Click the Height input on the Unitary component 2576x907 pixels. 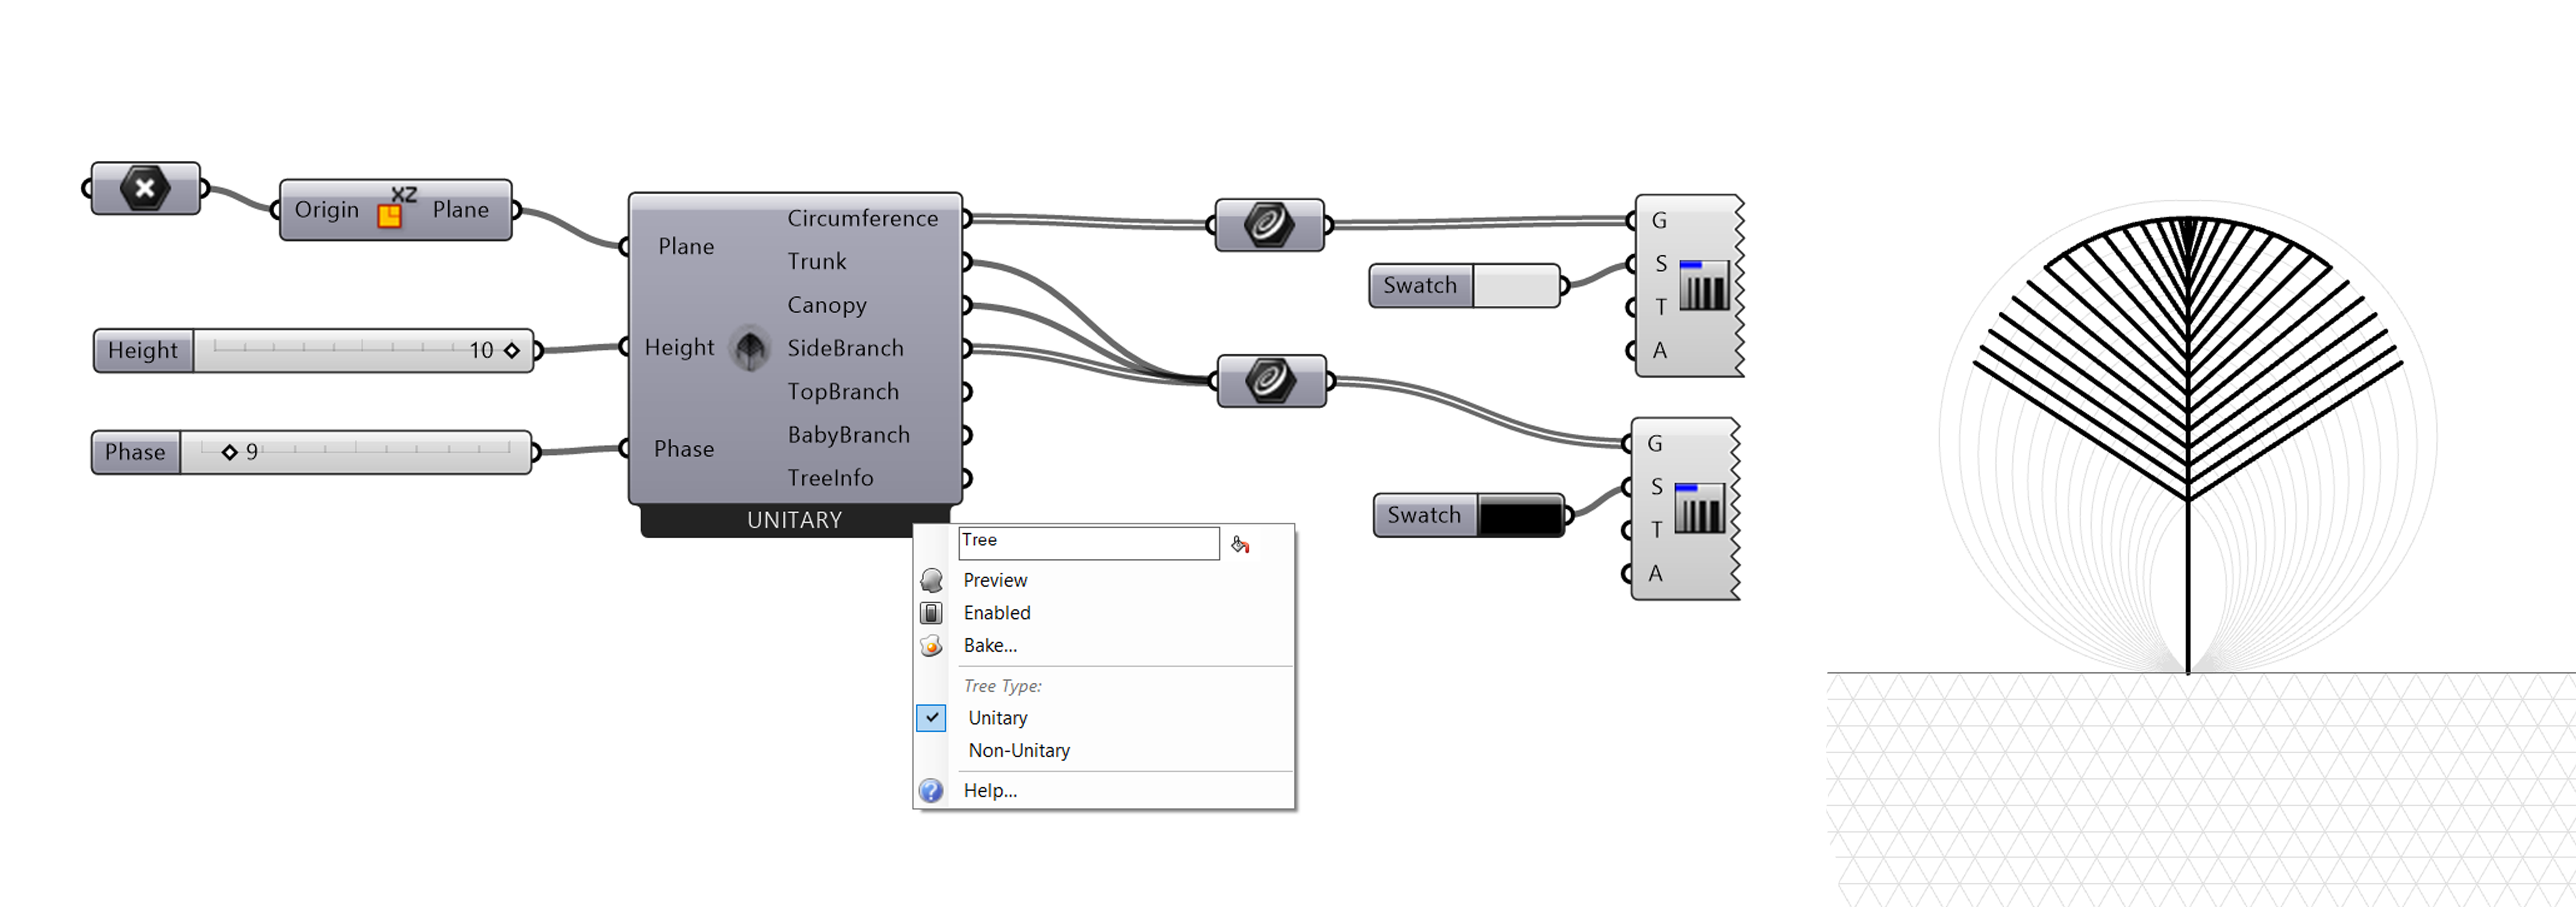click(679, 348)
